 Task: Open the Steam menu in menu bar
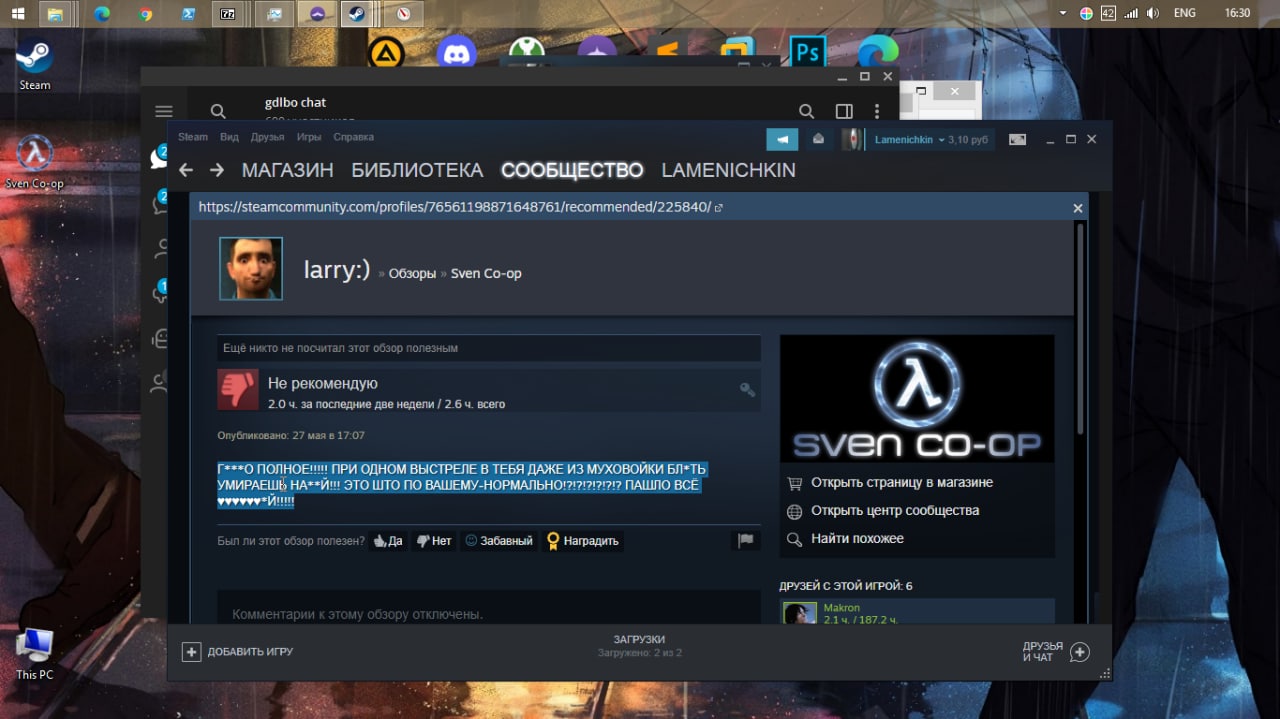(193, 137)
